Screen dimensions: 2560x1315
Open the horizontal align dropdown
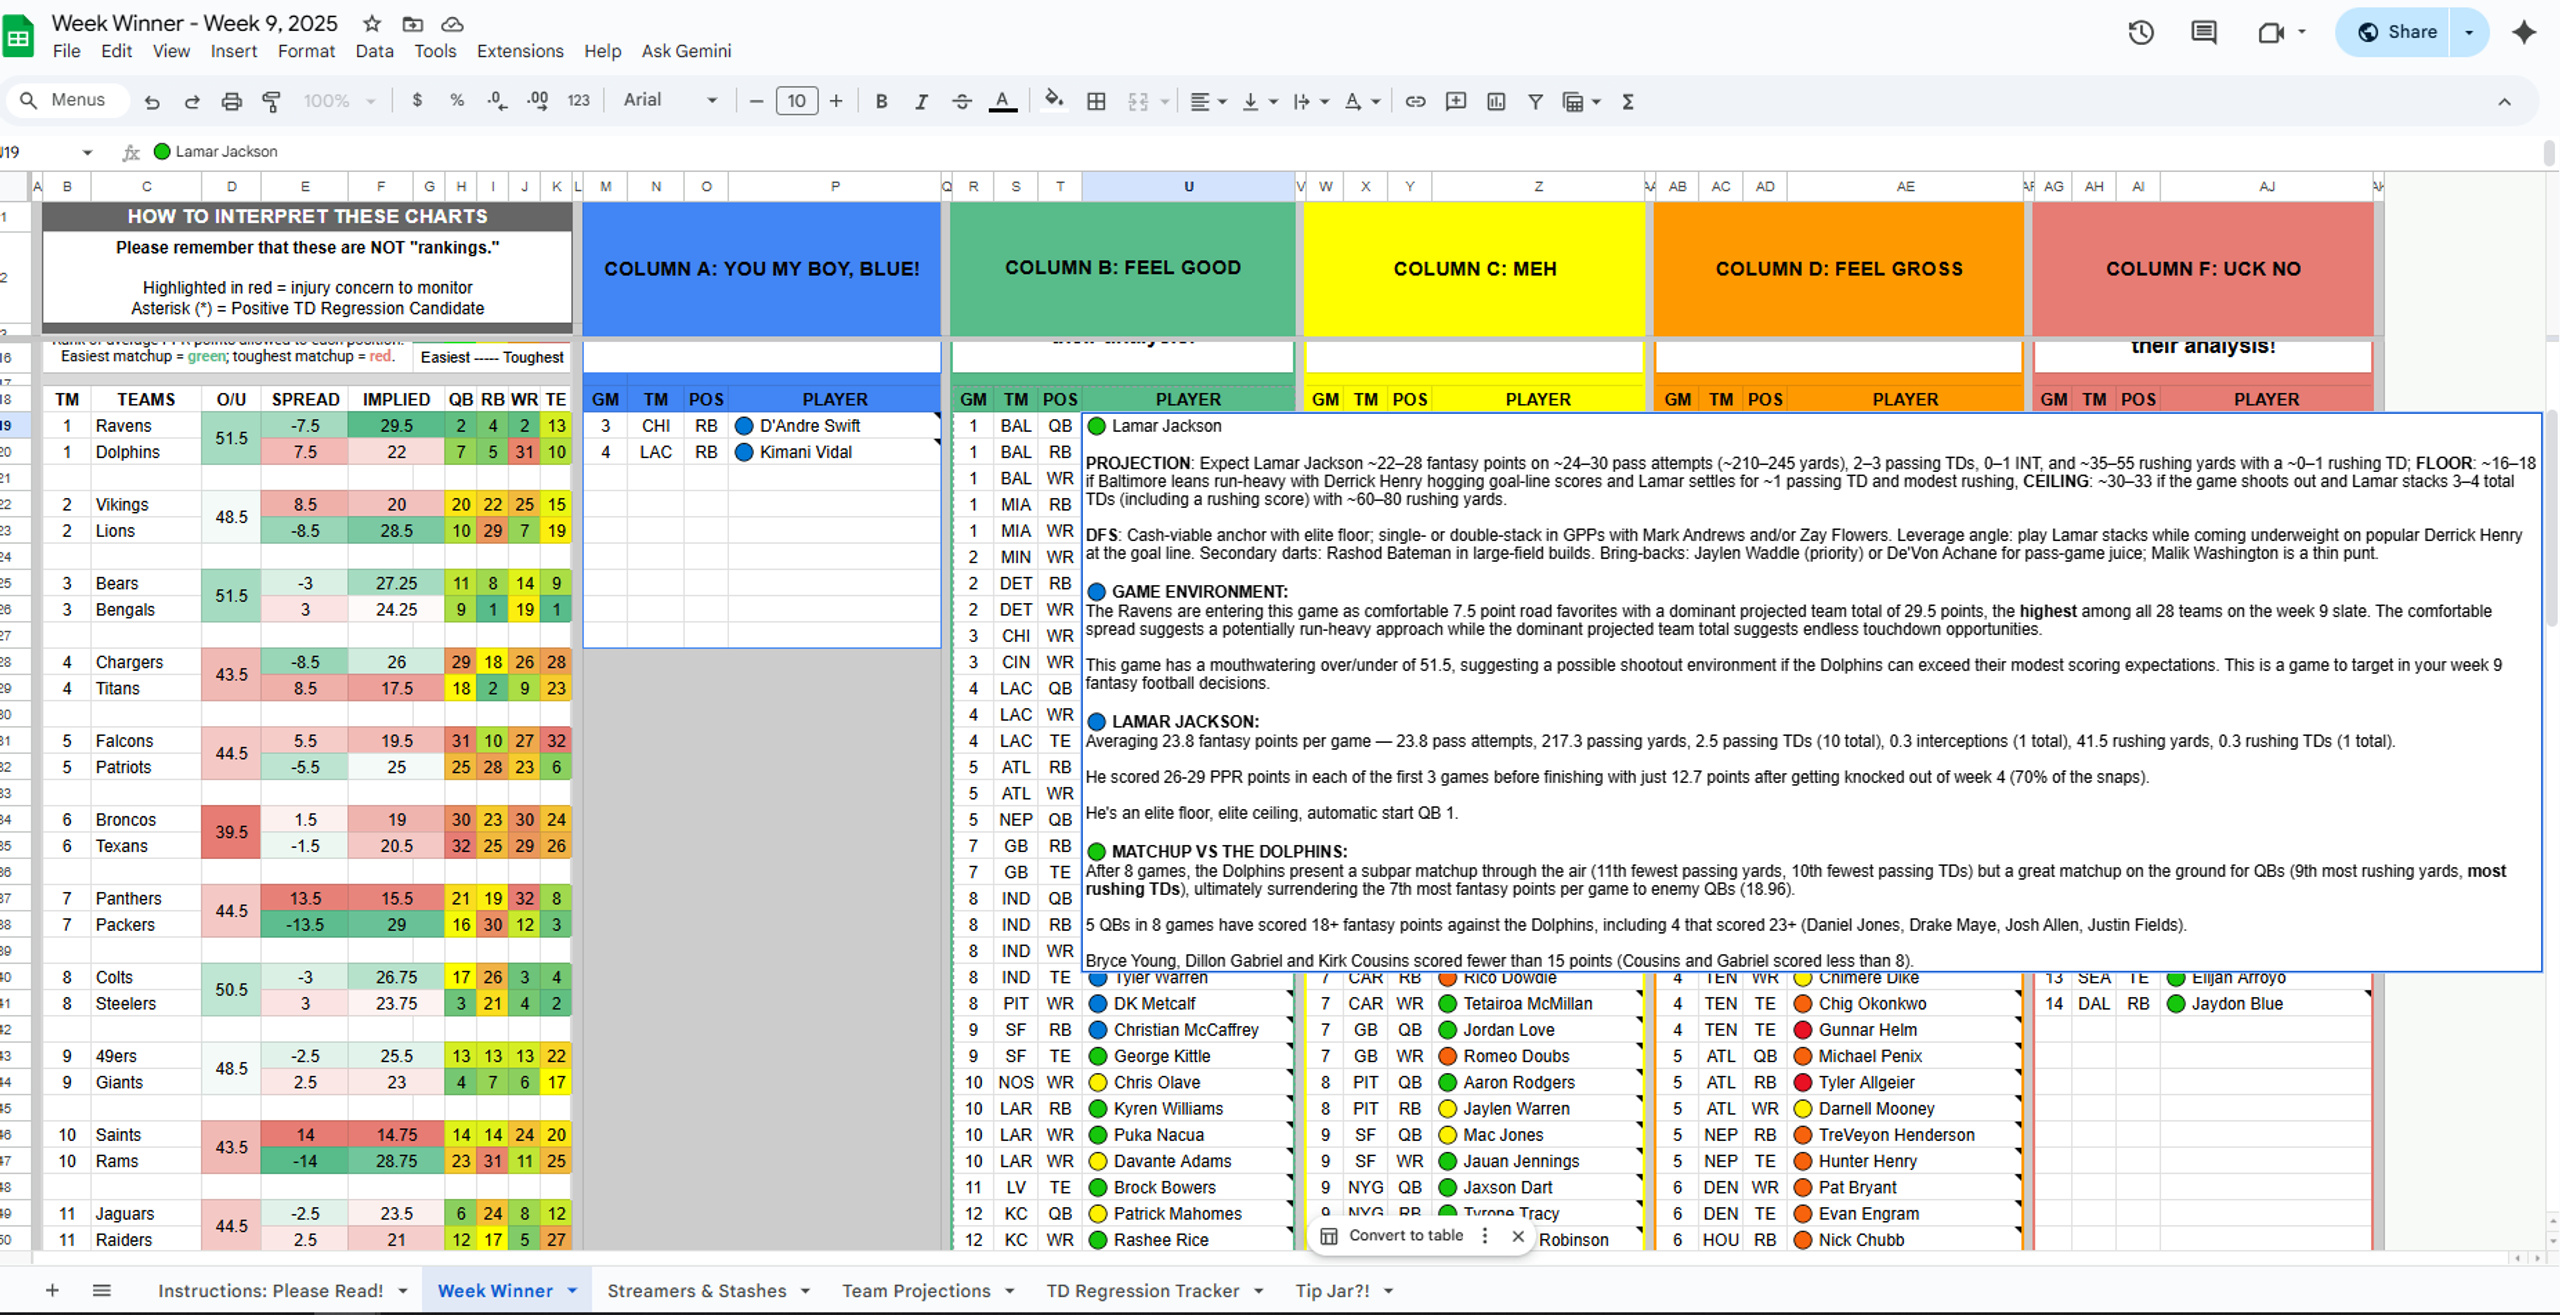click(1208, 101)
